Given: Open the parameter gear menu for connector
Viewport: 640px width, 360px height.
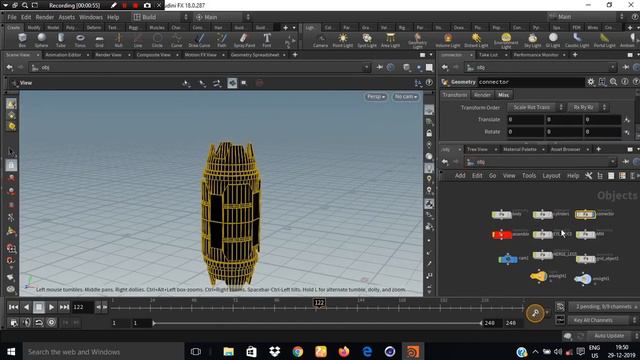Looking at the screenshot, I should click(x=591, y=82).
